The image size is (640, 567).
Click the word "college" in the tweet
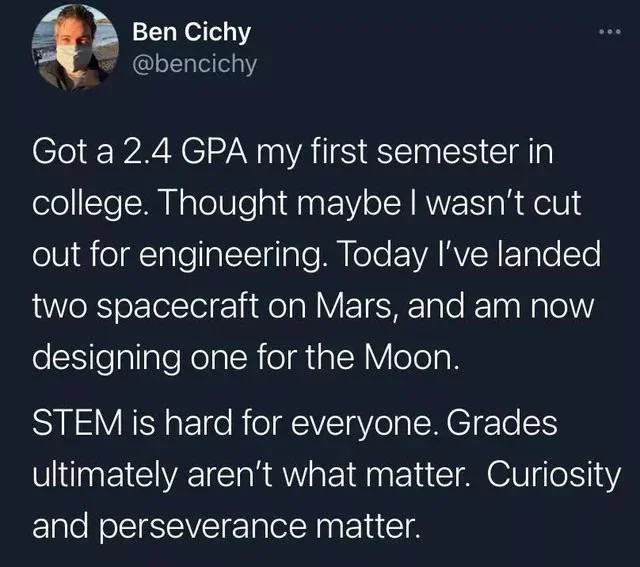click(86, 207)
